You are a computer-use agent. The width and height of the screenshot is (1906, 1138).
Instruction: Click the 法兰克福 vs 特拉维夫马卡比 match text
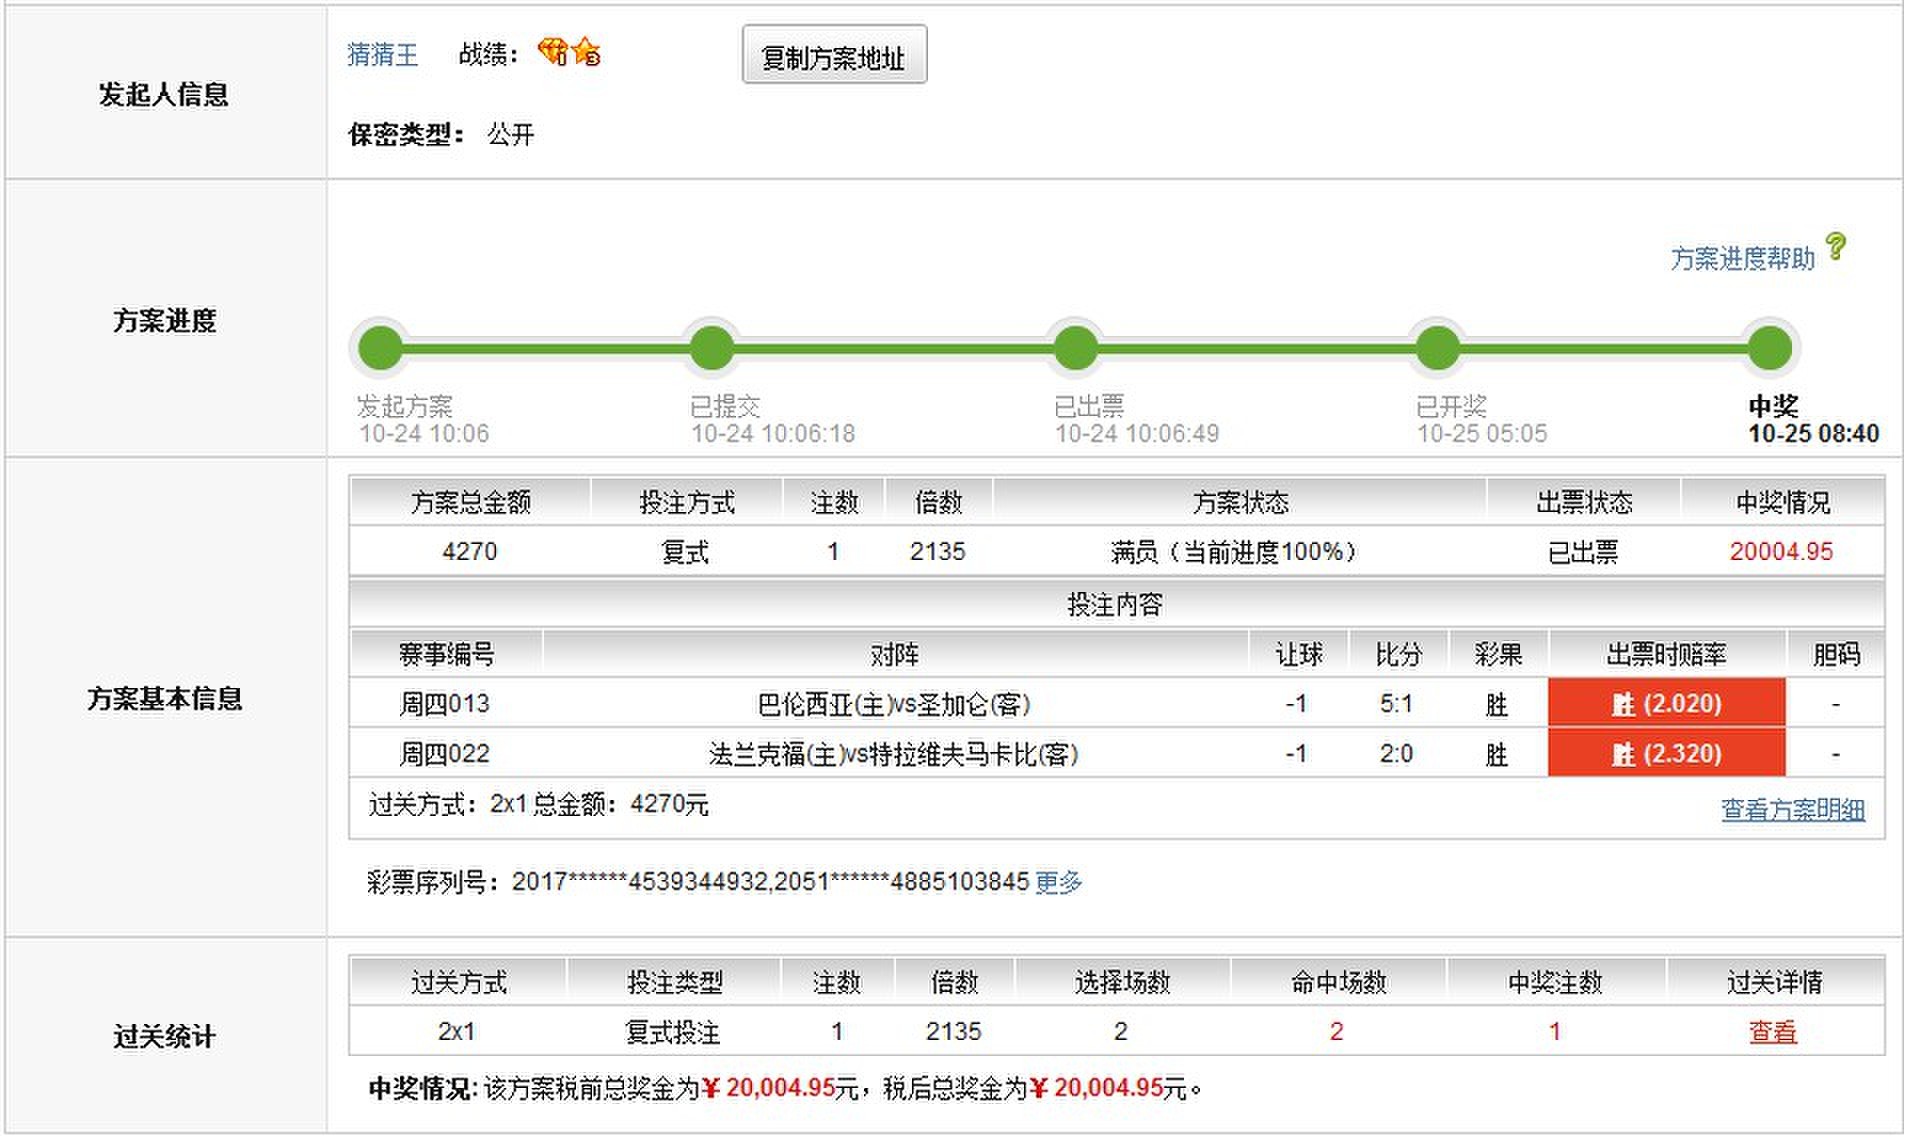[x=894, y=754]
